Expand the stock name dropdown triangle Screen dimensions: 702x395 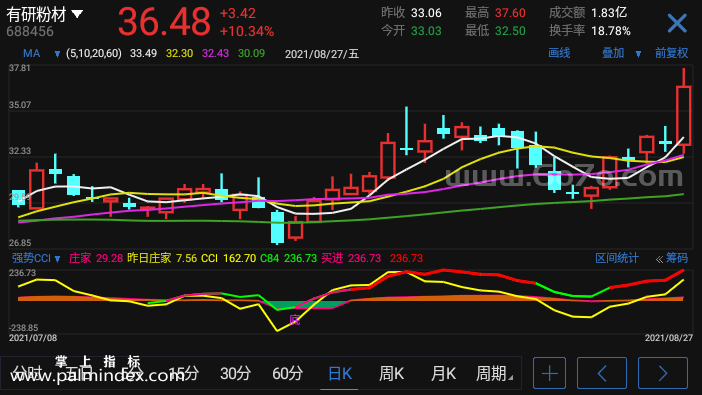77,14
